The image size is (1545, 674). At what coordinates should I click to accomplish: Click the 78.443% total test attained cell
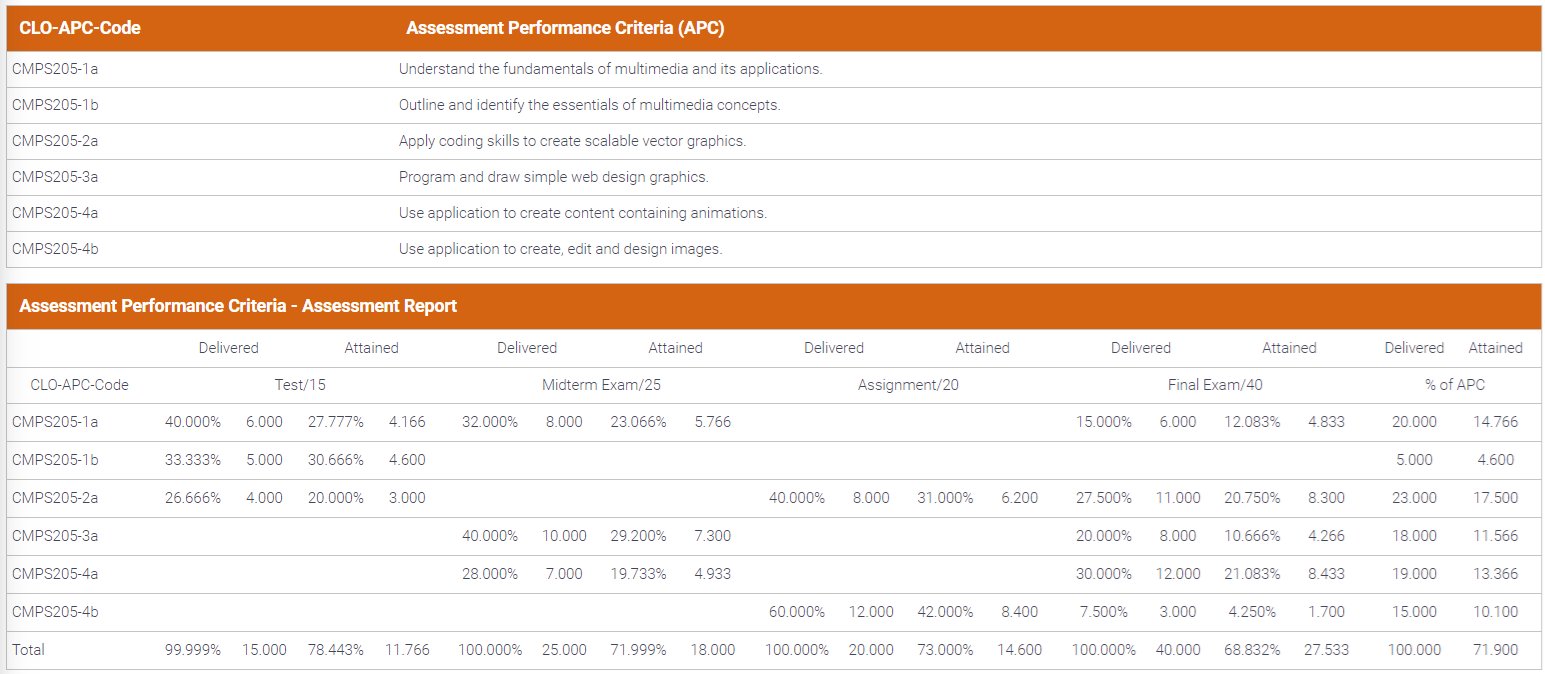click(x=335, y=650)
